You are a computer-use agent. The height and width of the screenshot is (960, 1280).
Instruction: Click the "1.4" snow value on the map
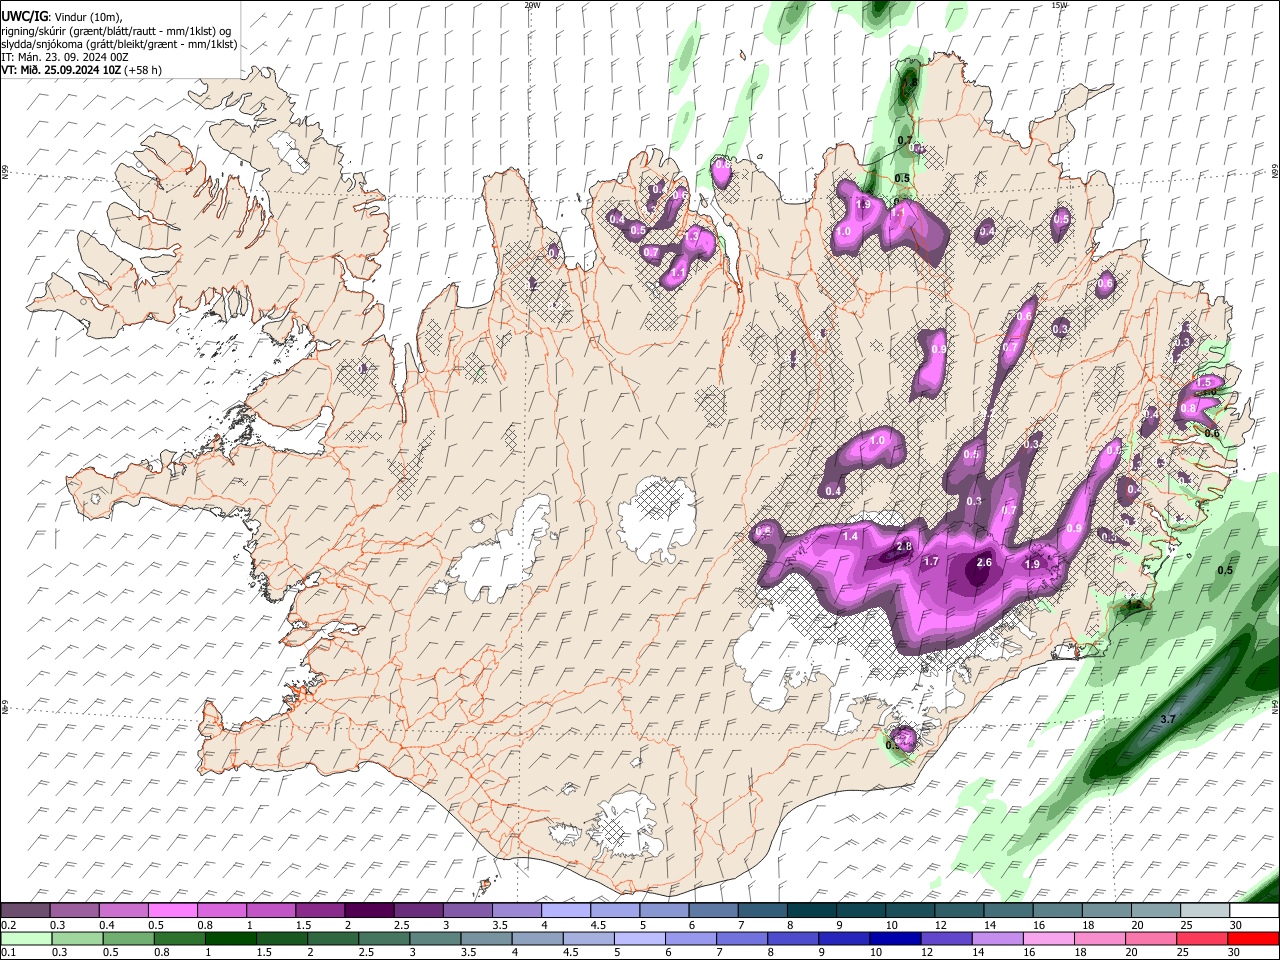[851, 537]
